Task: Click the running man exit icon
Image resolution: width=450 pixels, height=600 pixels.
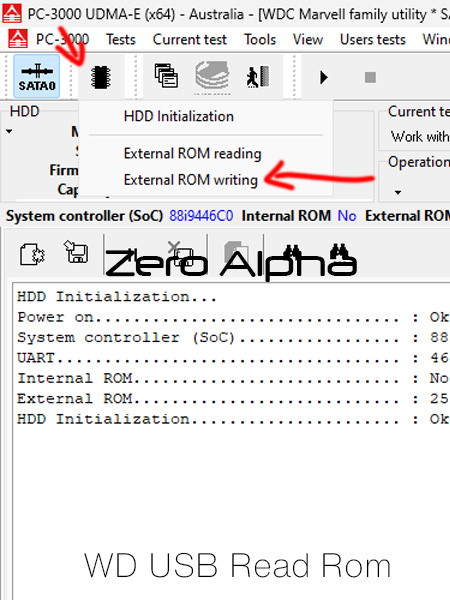Action: [258, 77]
